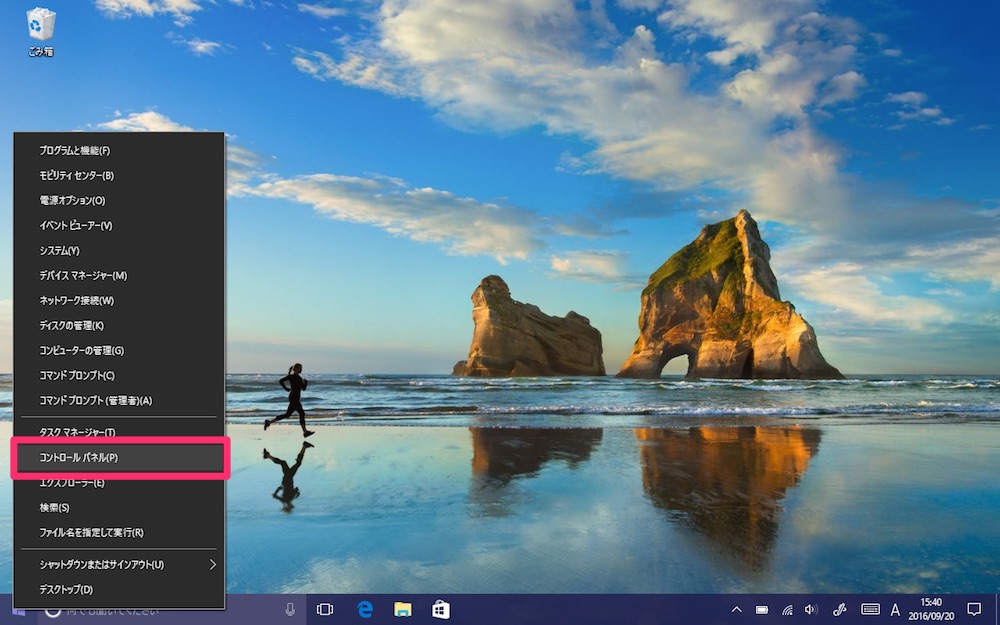Launch コマンド プロンプト (管理者)(A) entry

point(119,401)
